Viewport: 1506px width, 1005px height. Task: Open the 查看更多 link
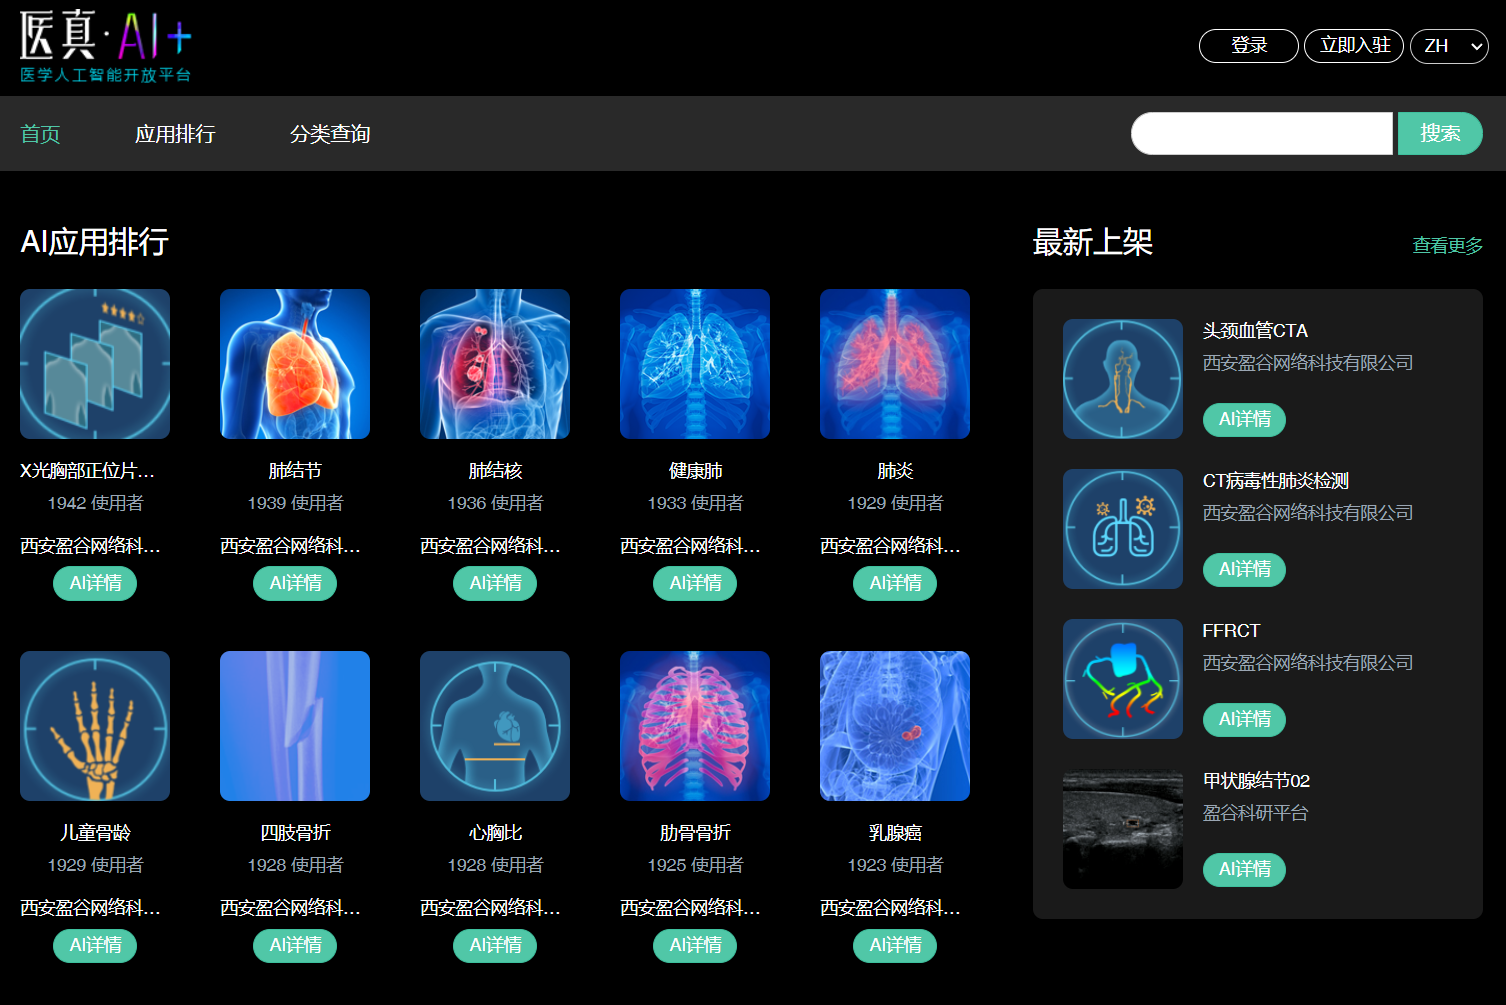click(x=1447, y=245)
